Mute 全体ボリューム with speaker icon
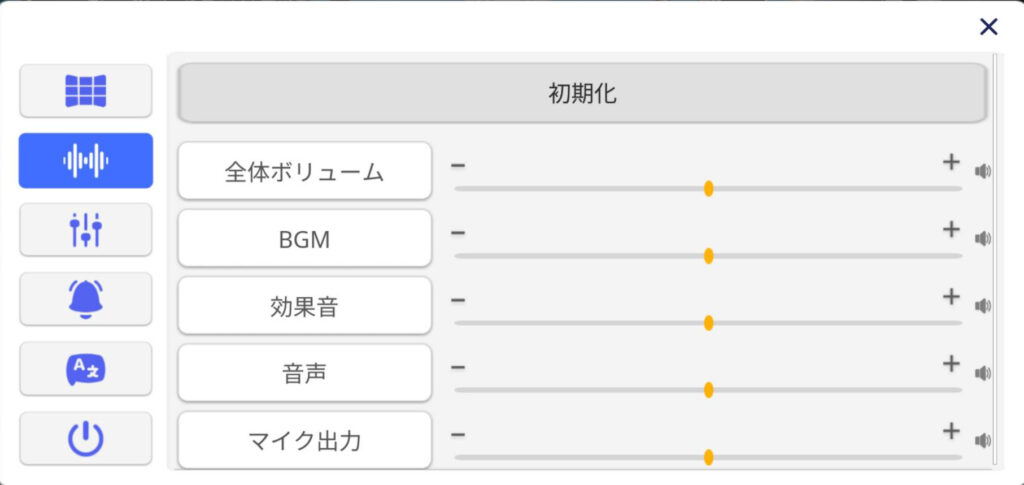1024x485 pixels. click(x=983, y=172)
